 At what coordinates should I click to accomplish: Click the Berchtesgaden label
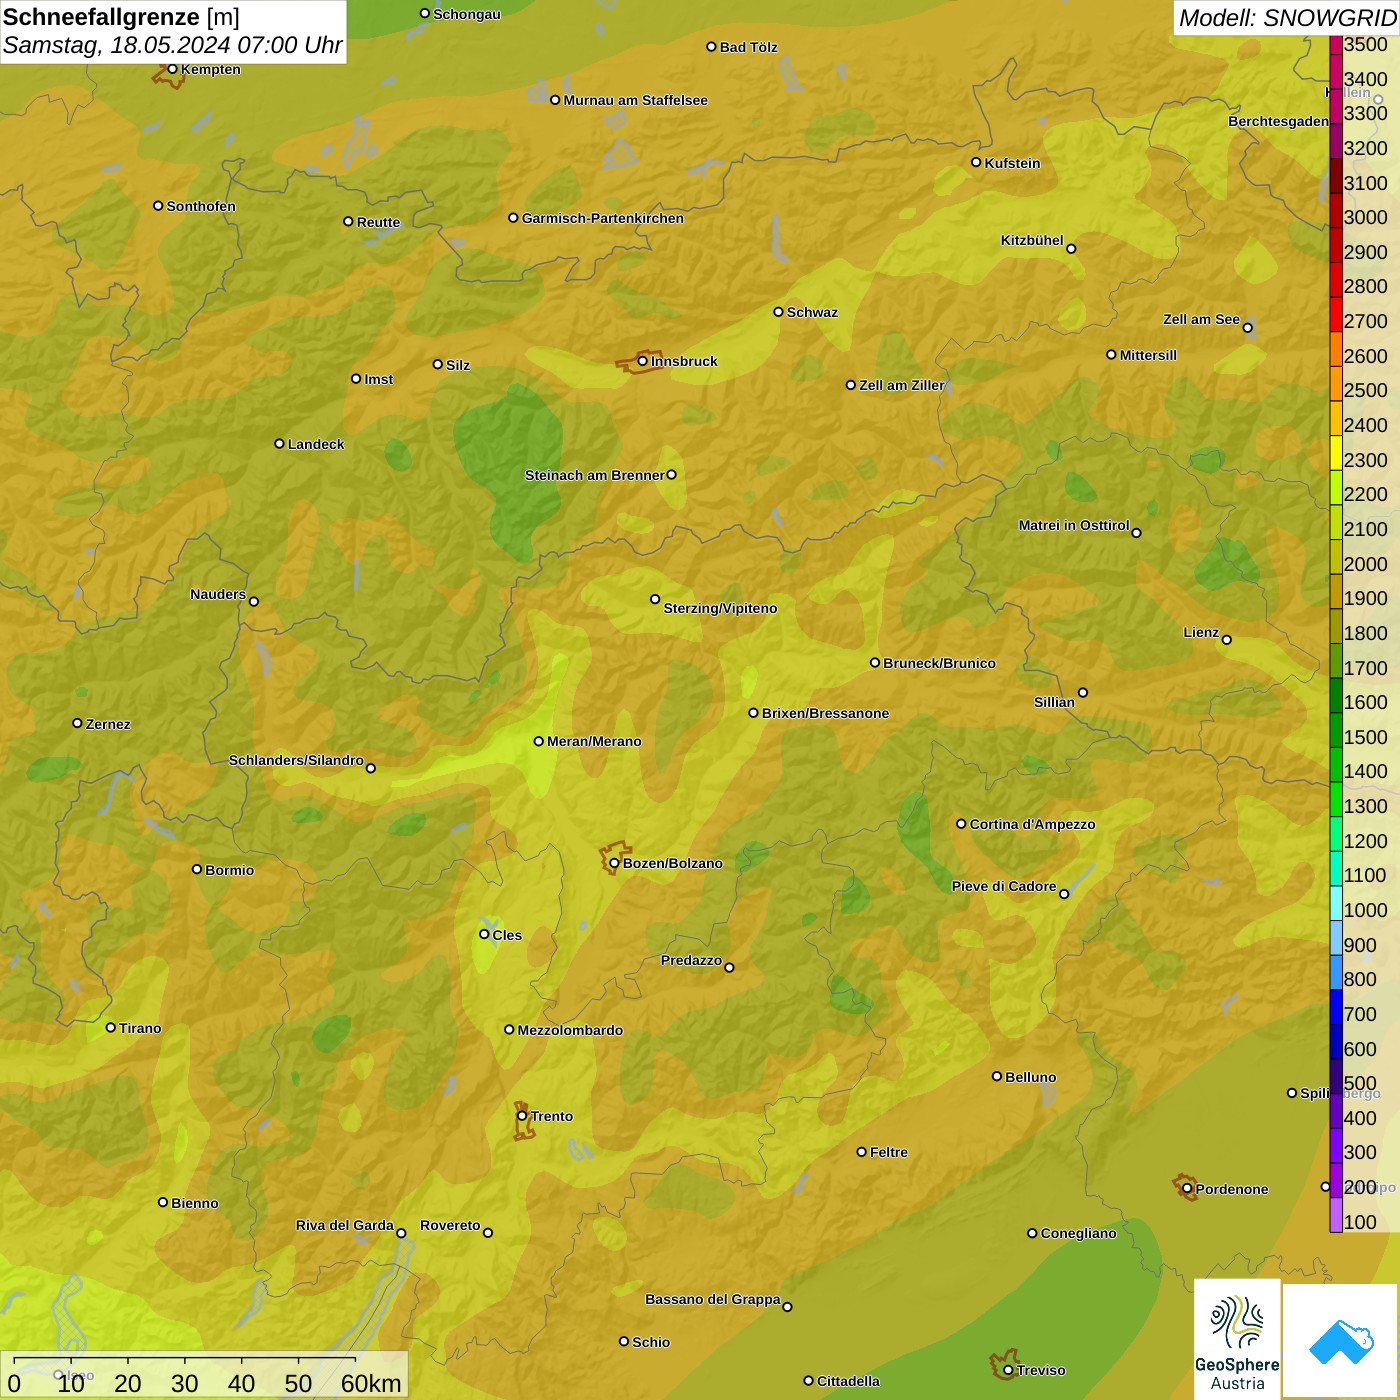click(x=1278, y=121)
